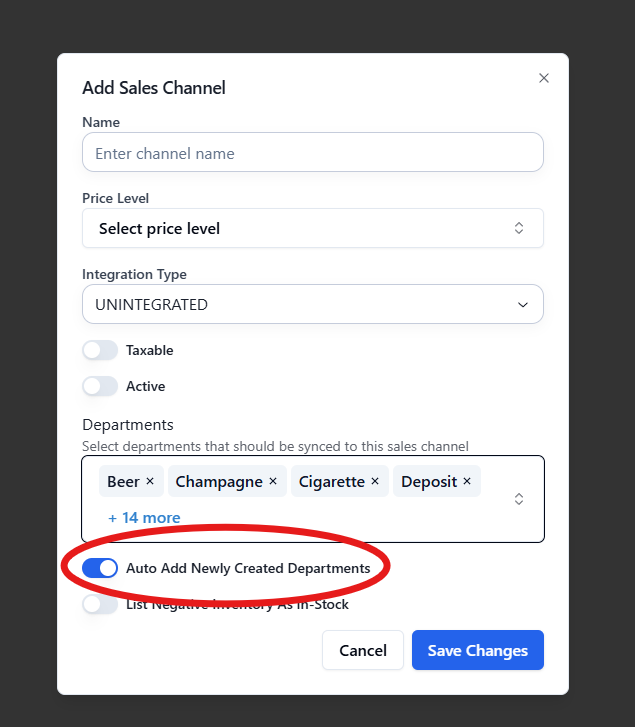Click the Price Level up-down arrows icon
The height and width of the screenshot is (727, 635).
(519, 228)
